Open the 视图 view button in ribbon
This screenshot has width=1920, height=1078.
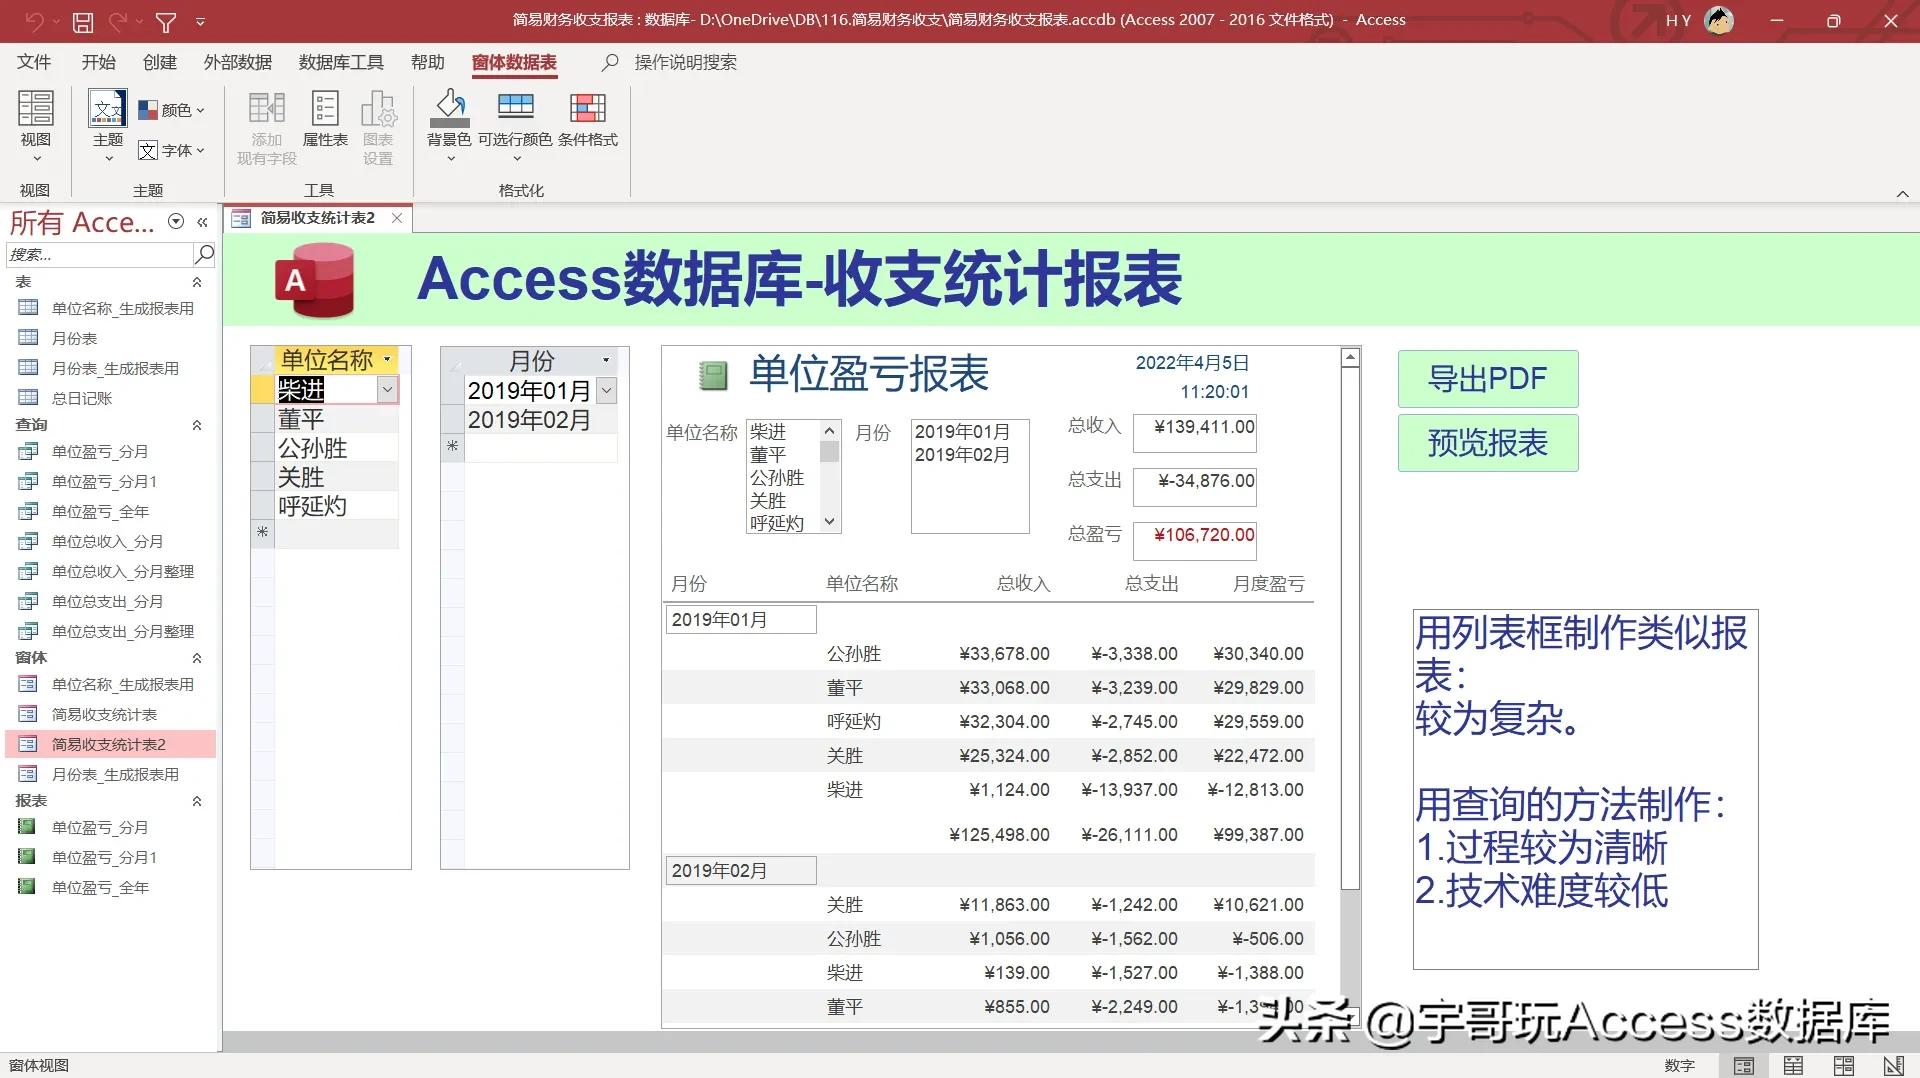(36, 126)
